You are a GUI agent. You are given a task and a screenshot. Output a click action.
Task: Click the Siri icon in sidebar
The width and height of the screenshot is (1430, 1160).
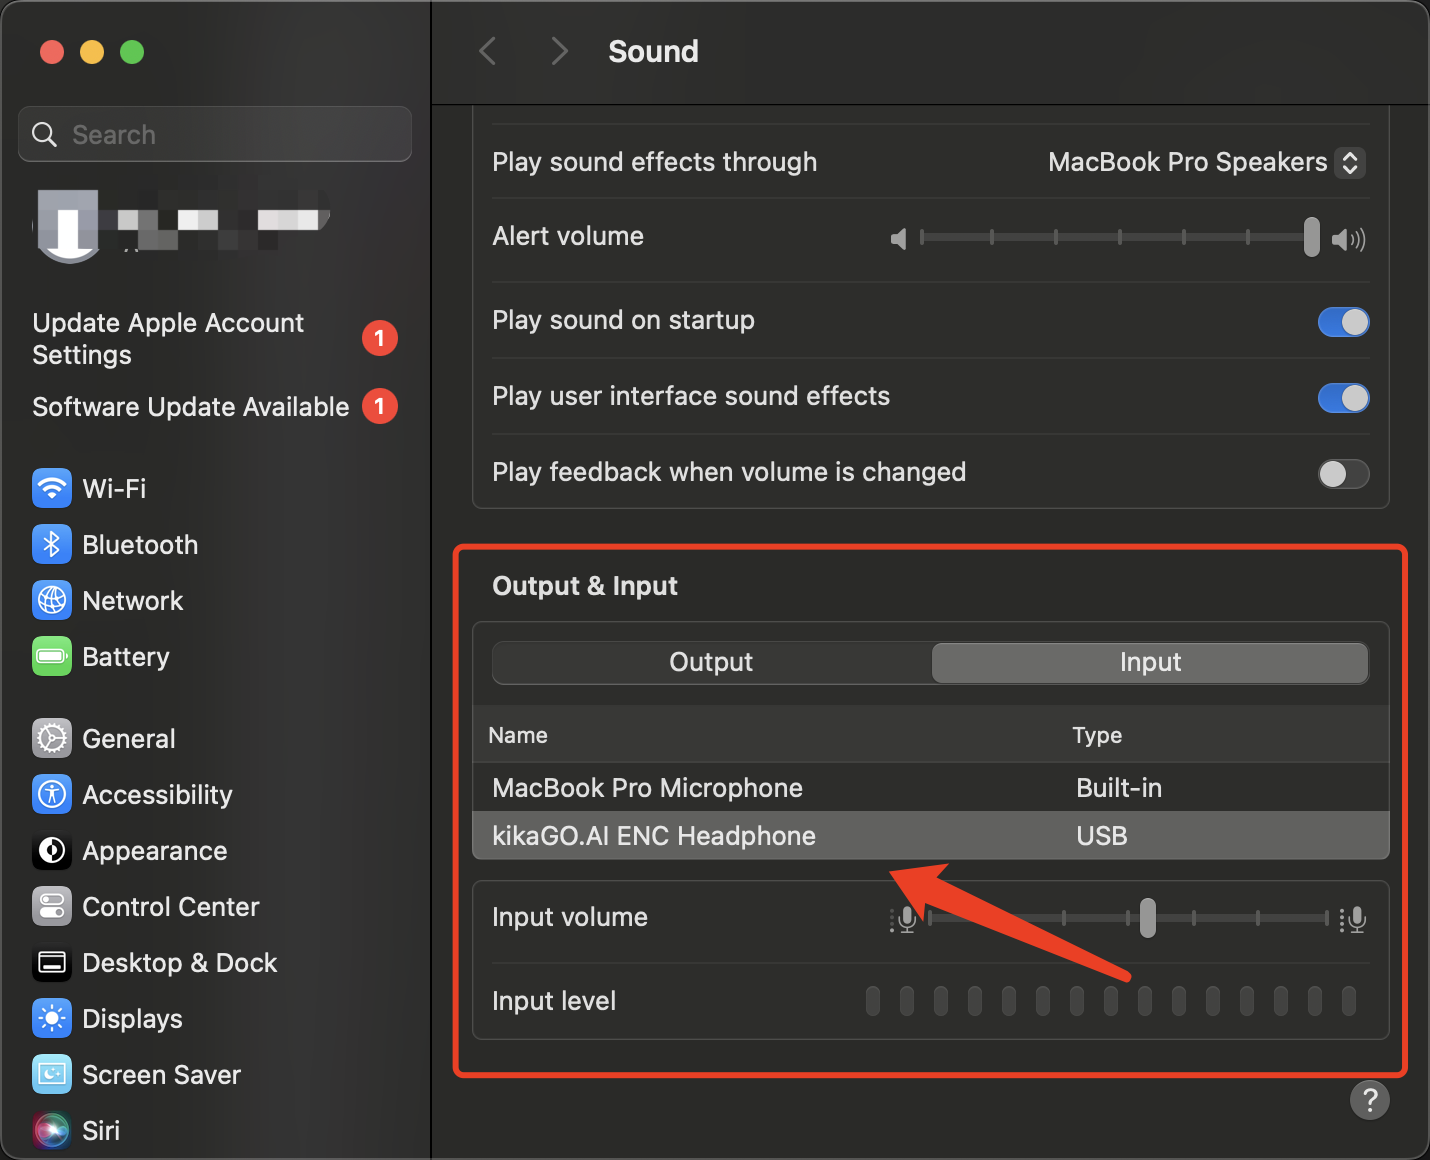coord(52,1131)
